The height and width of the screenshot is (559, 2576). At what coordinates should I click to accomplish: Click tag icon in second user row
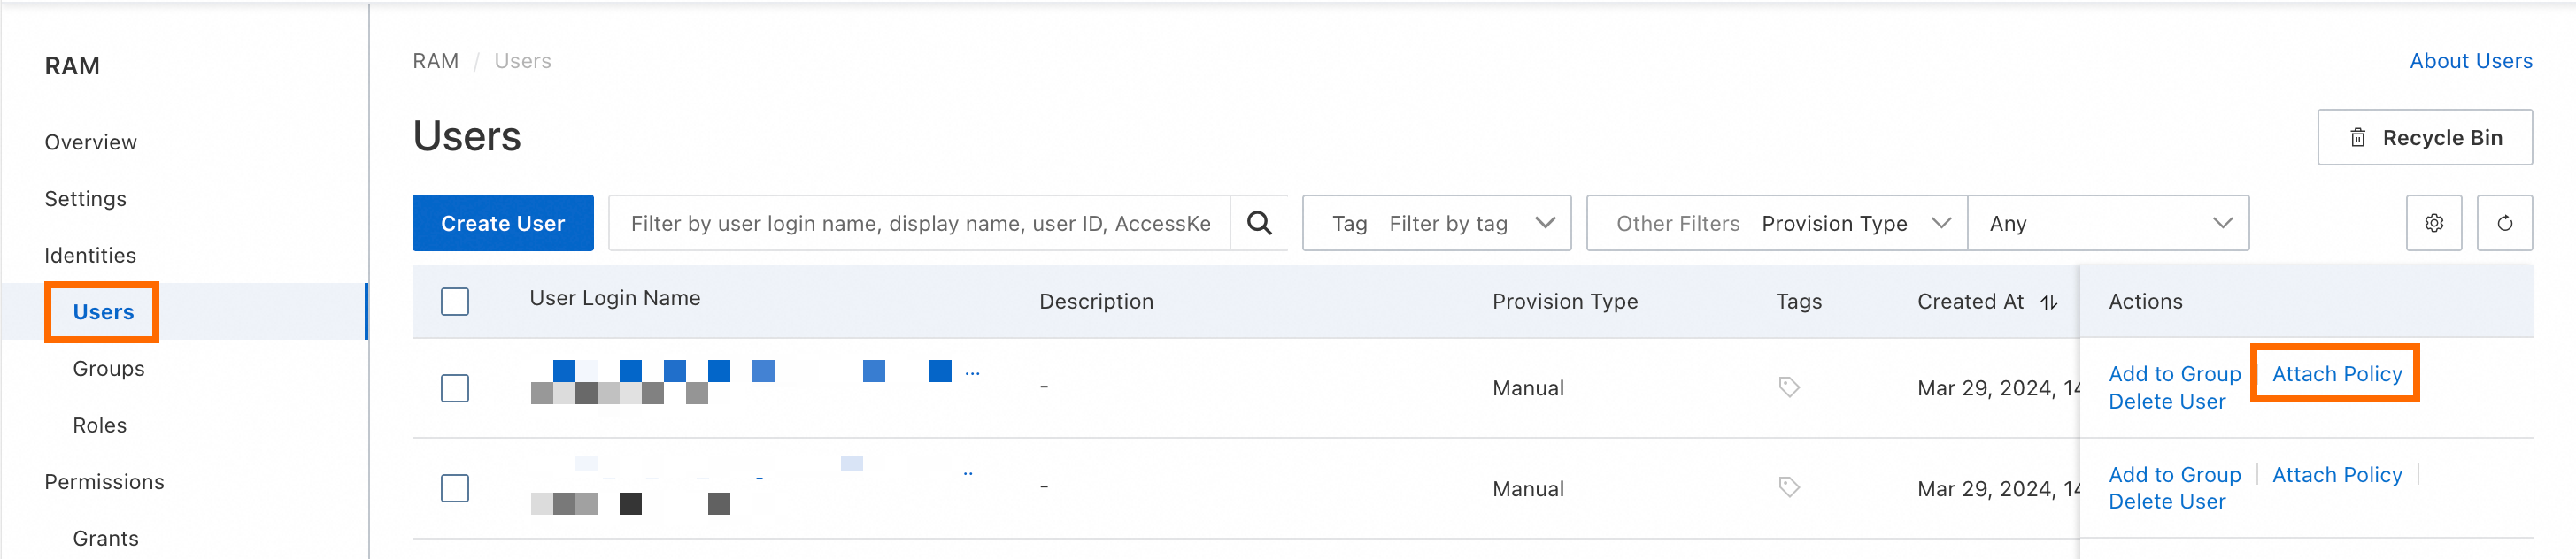click(1788, 487)
